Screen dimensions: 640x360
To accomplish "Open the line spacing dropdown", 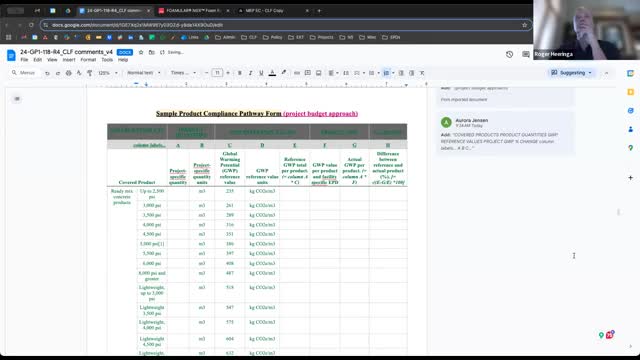I will pos(346,73).
